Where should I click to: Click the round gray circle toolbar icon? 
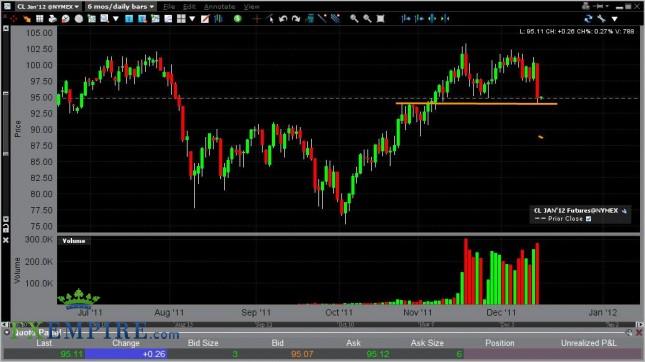[79, 19]
